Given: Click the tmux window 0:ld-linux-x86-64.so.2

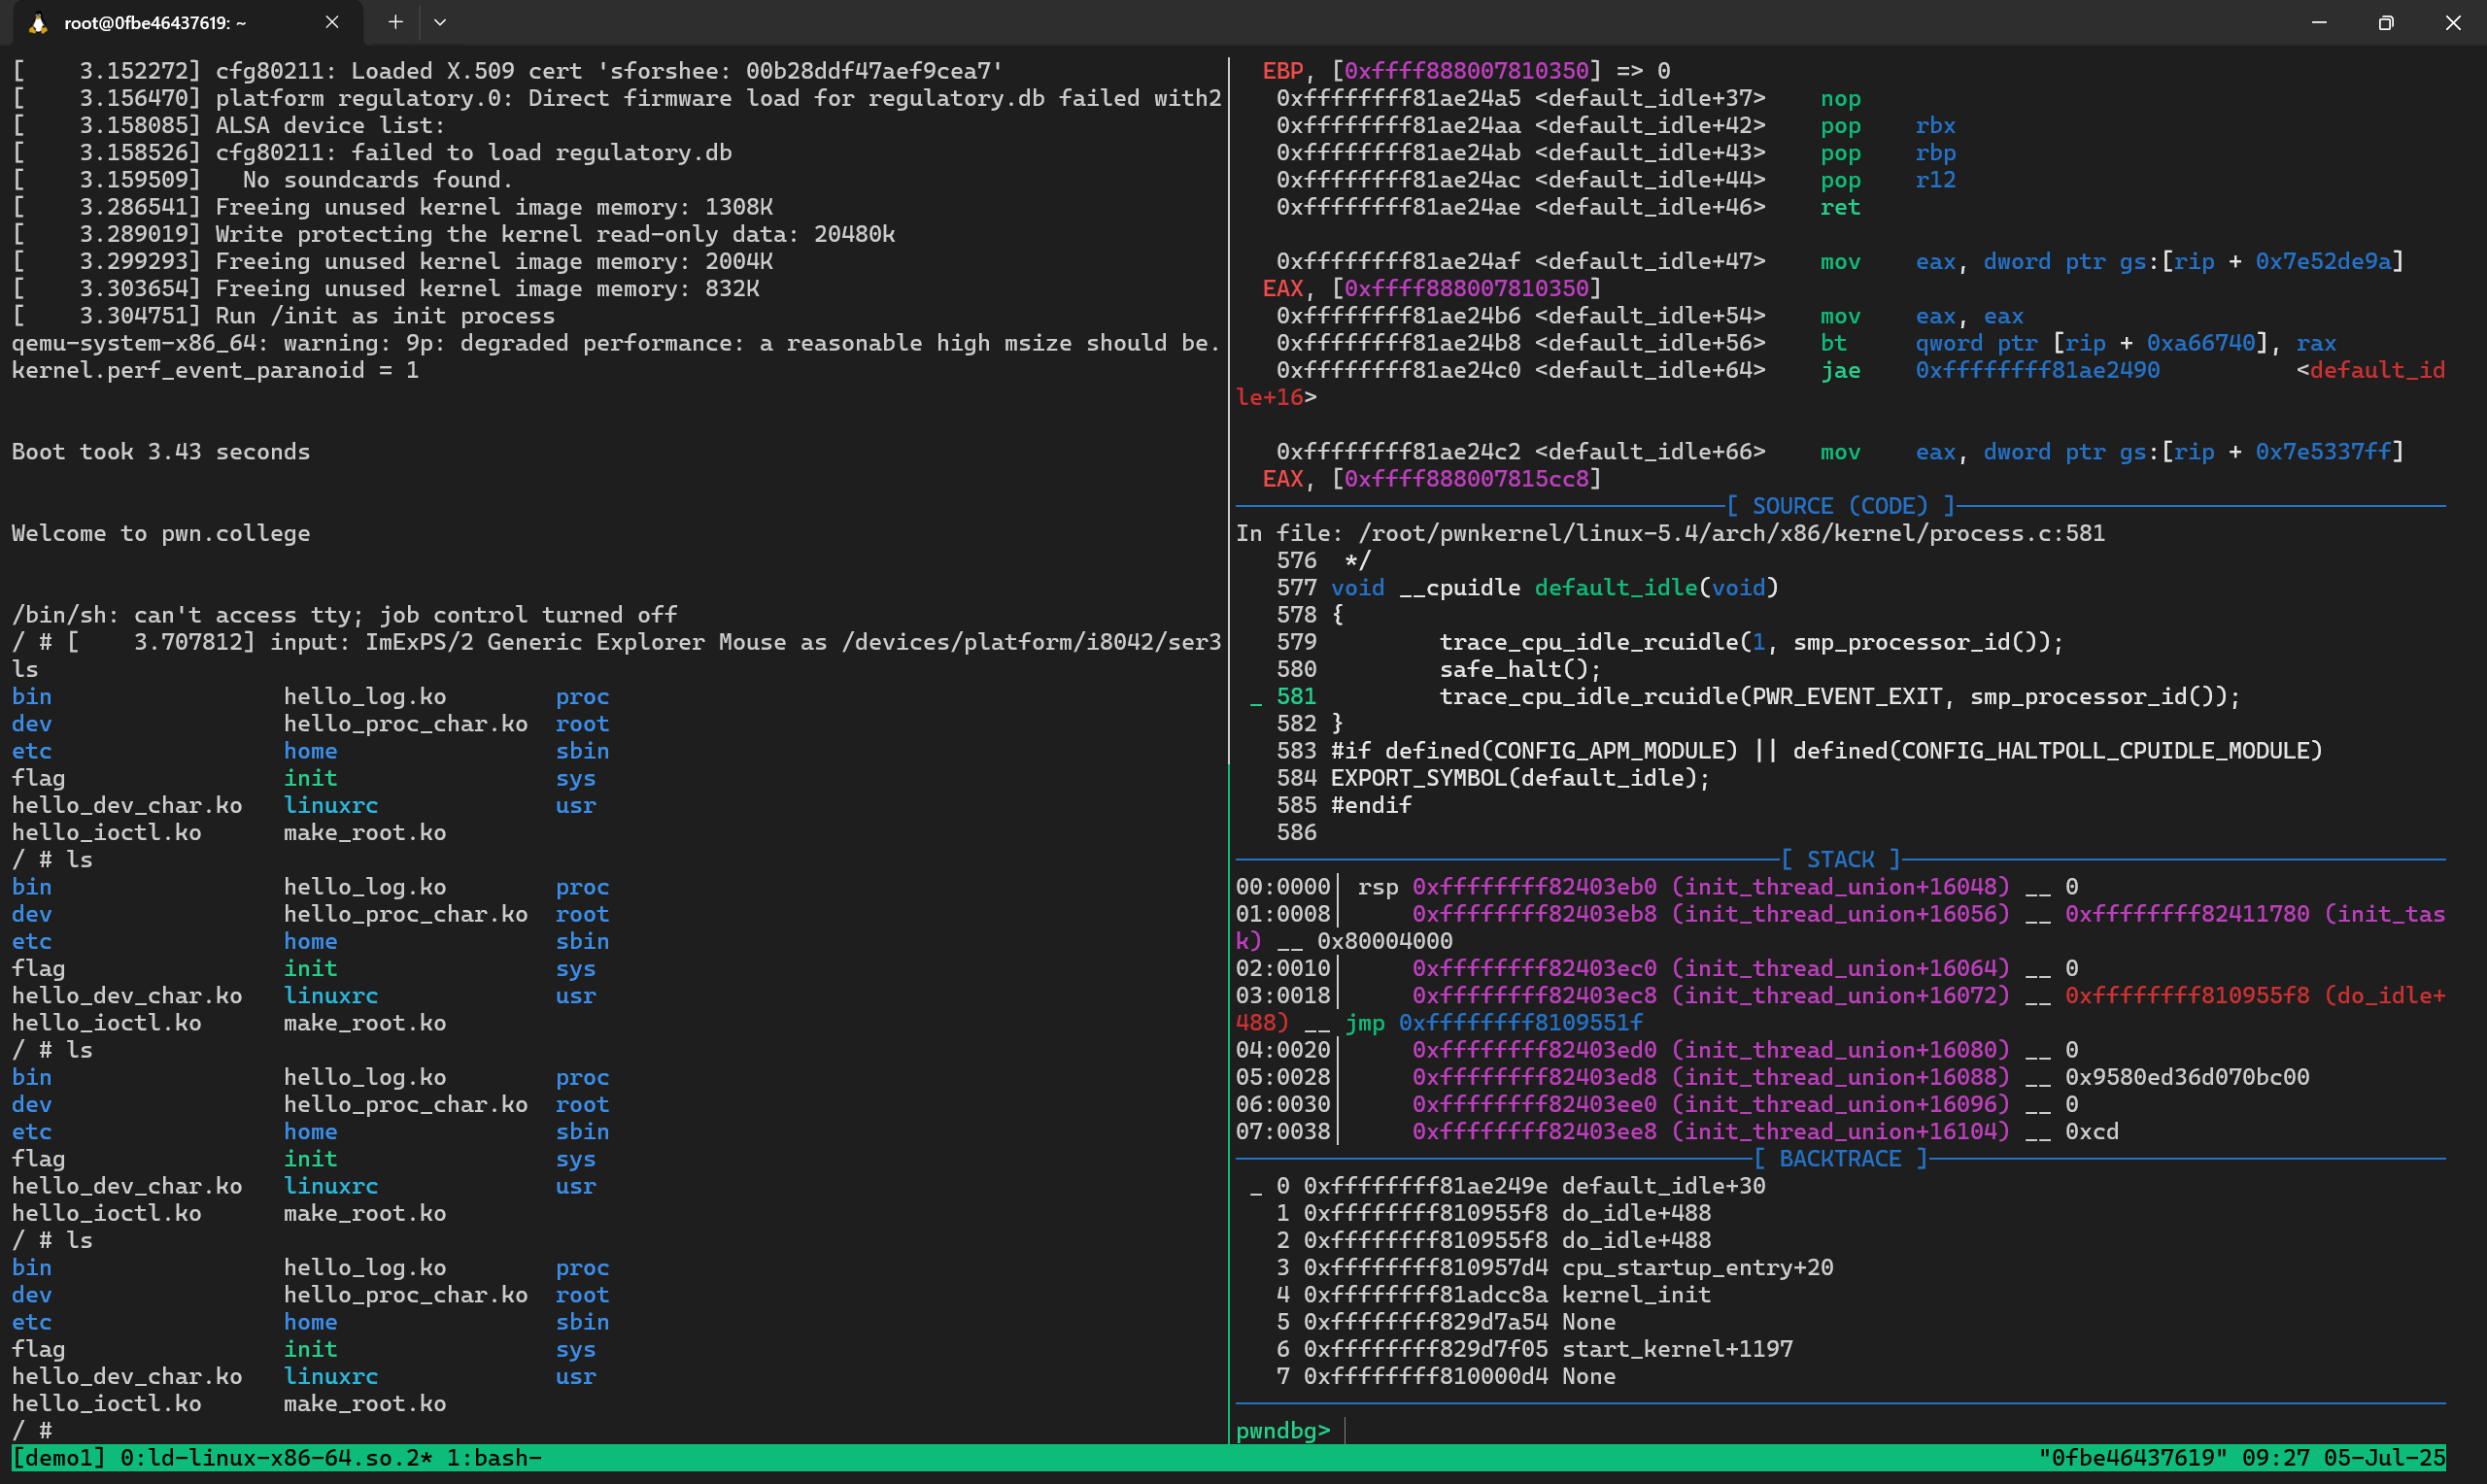Looking at the screenshot, I should tap(276, 1458).
